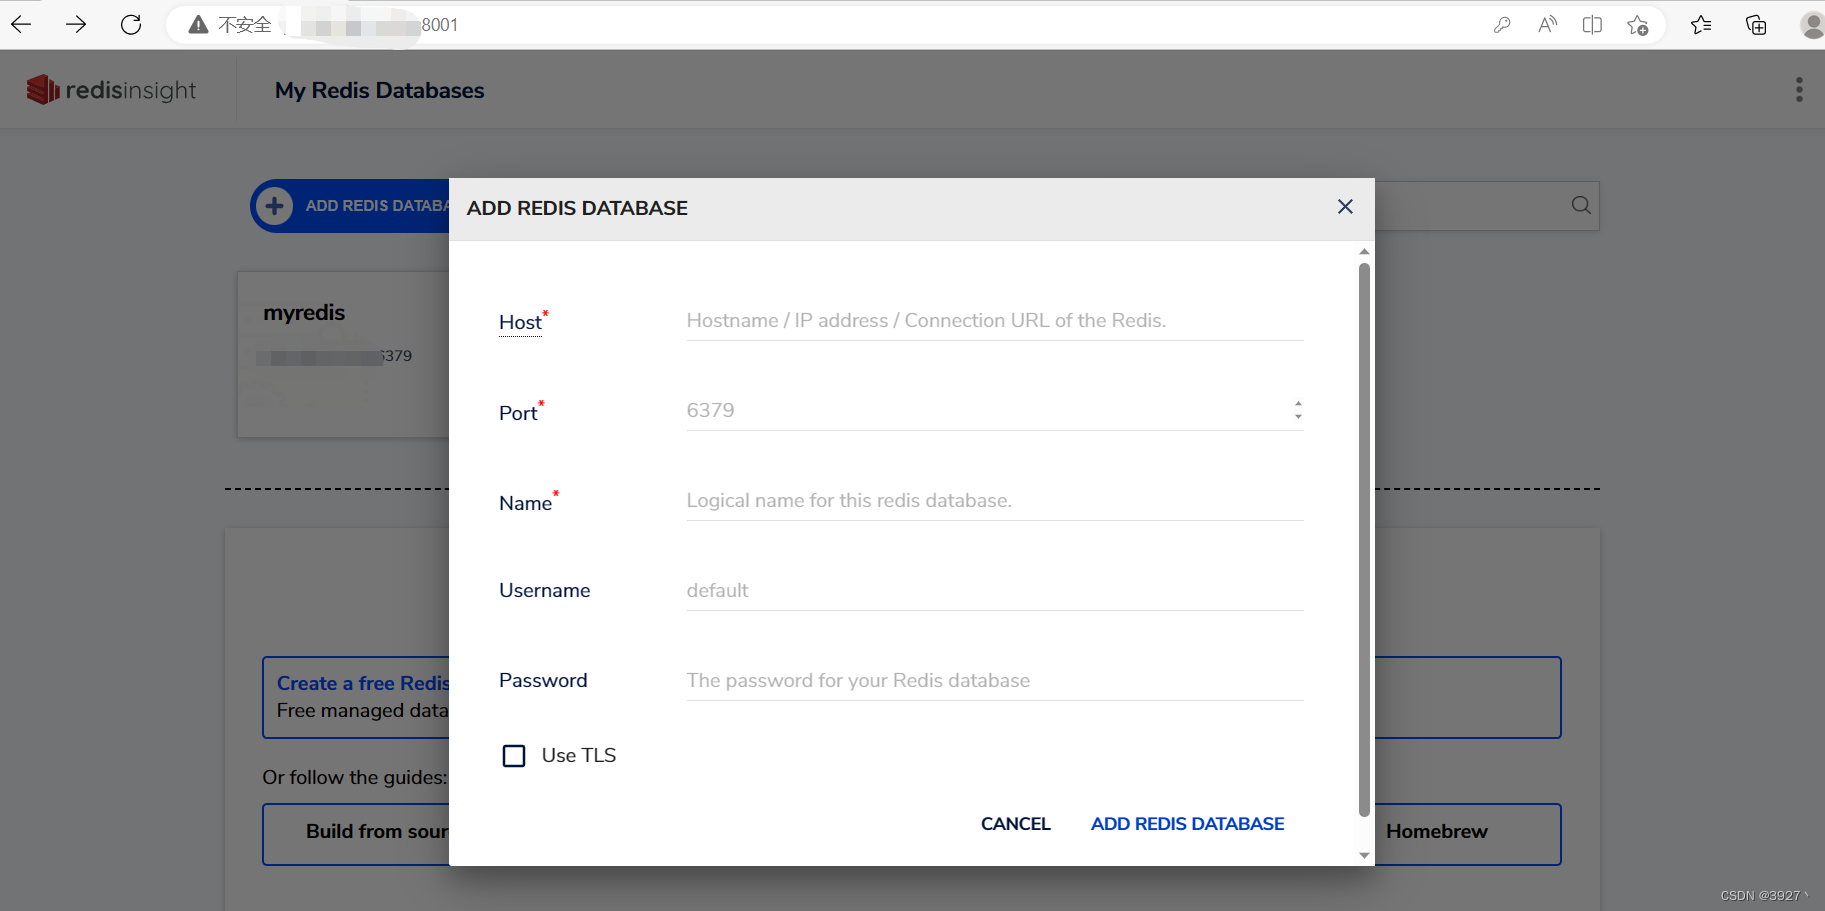Image resolution: width=1825 pixels, height=911 pixels.
Task: Open browser collections icon
Action: point(1756,25)
